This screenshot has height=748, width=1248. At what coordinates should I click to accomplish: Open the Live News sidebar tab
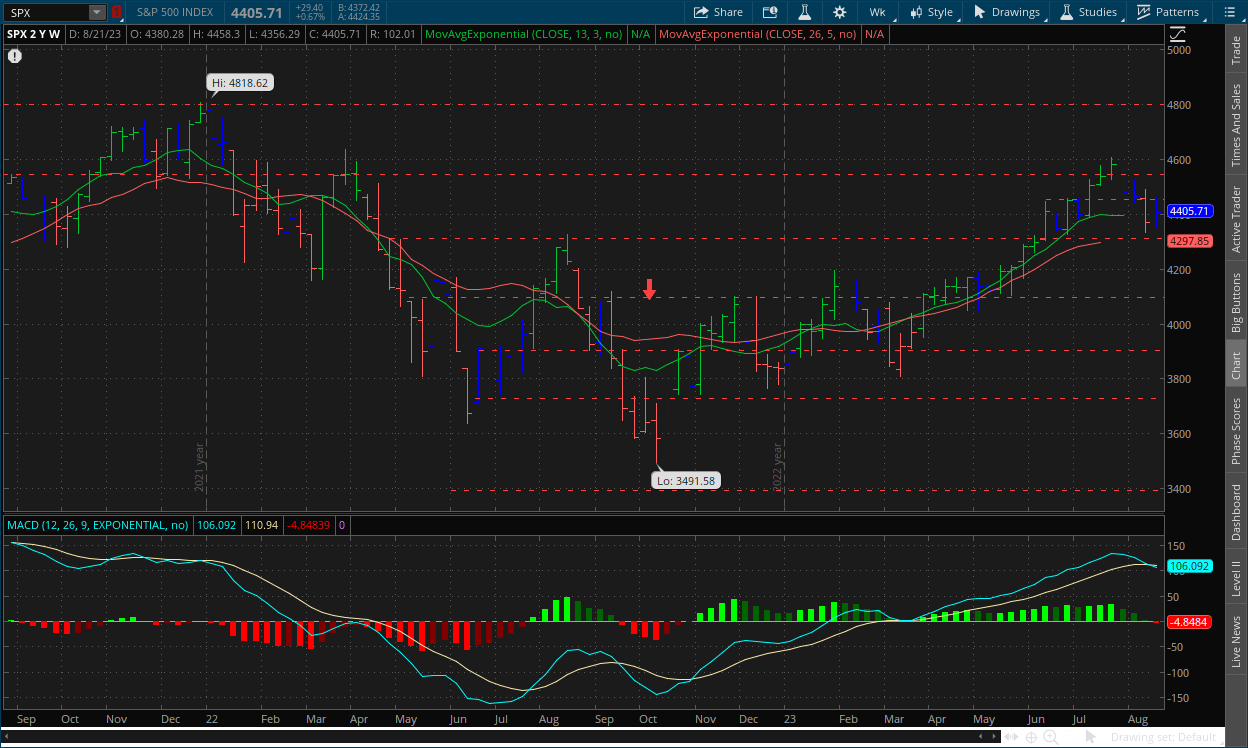(x=1236, y=642)
